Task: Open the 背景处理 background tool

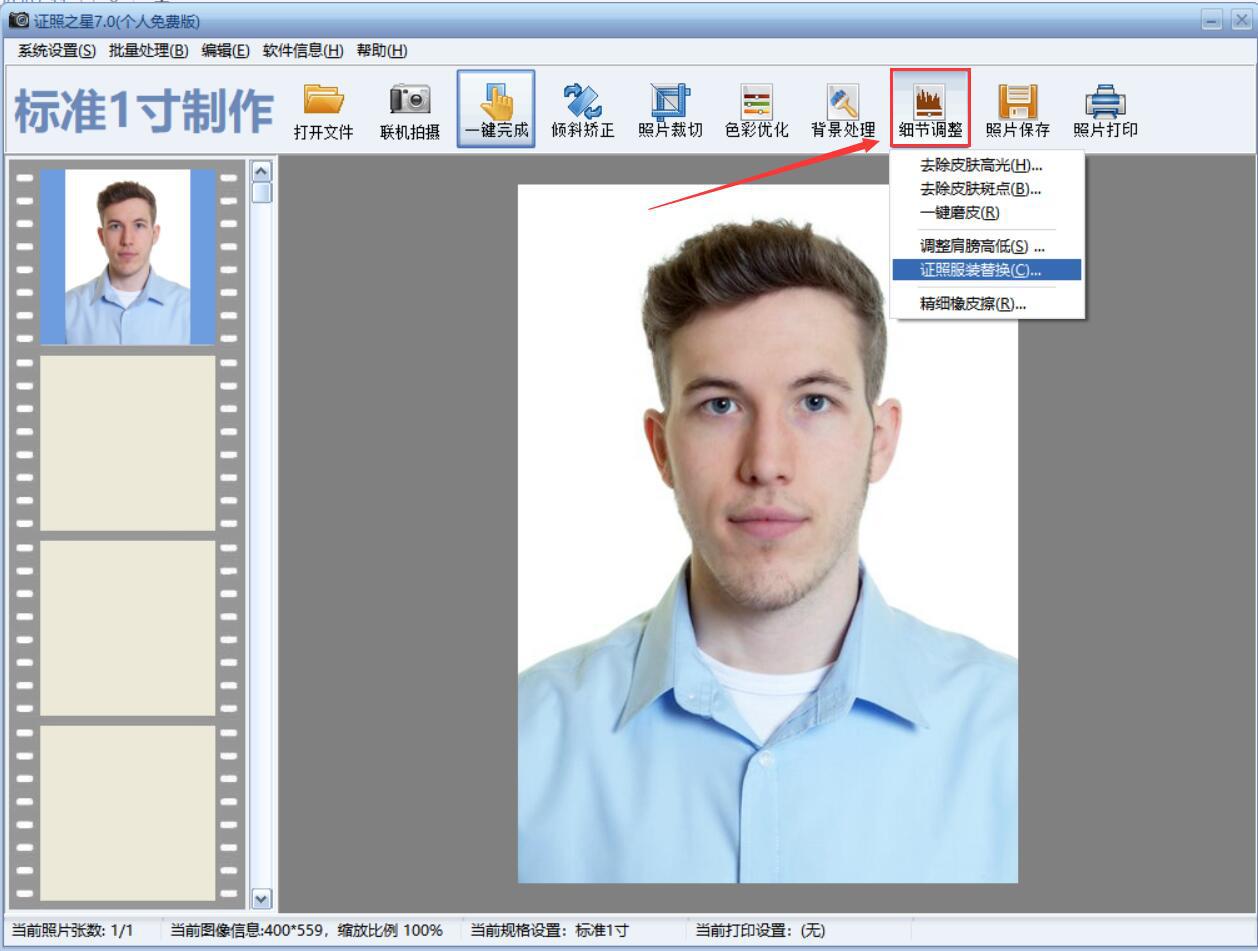Action: tap(842, 101)
